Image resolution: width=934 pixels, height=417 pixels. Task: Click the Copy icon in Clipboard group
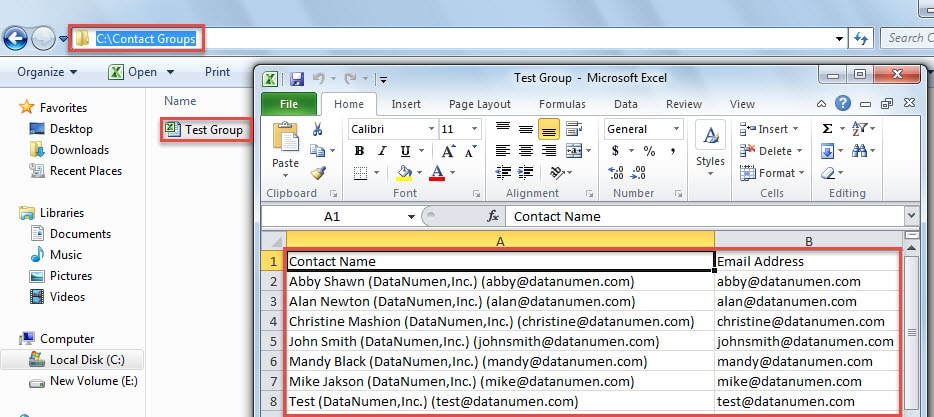[x=317, y=151]
